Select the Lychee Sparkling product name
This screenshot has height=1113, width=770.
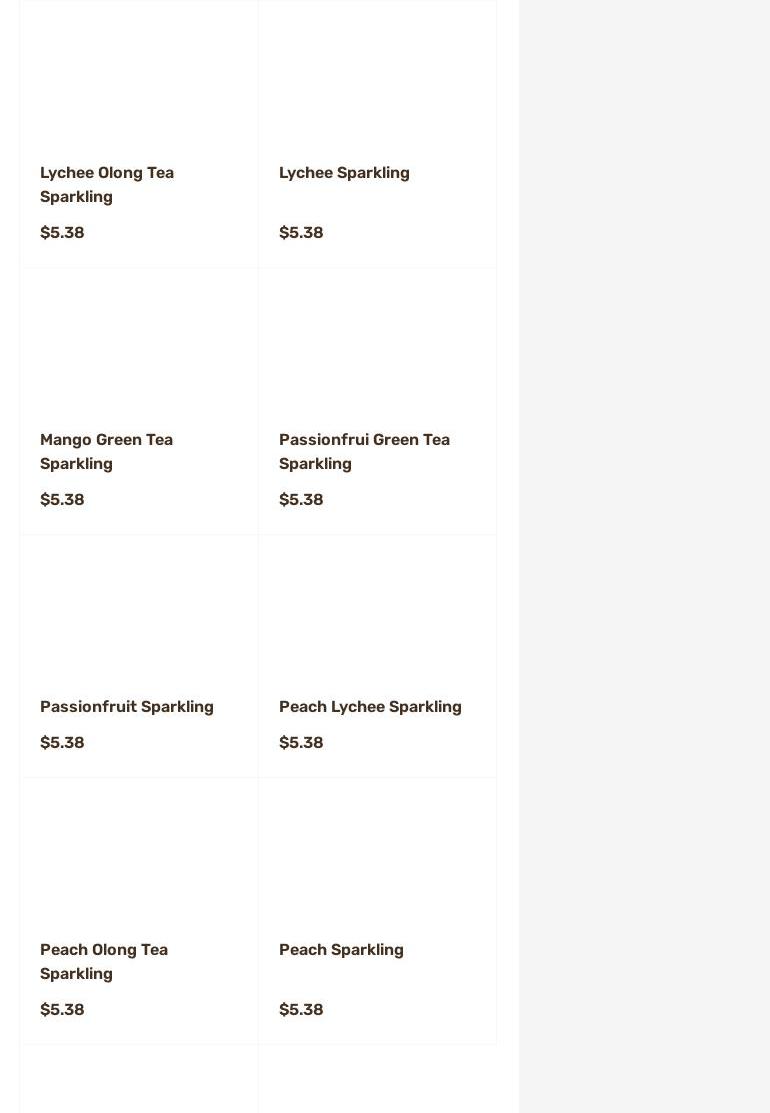344,173
